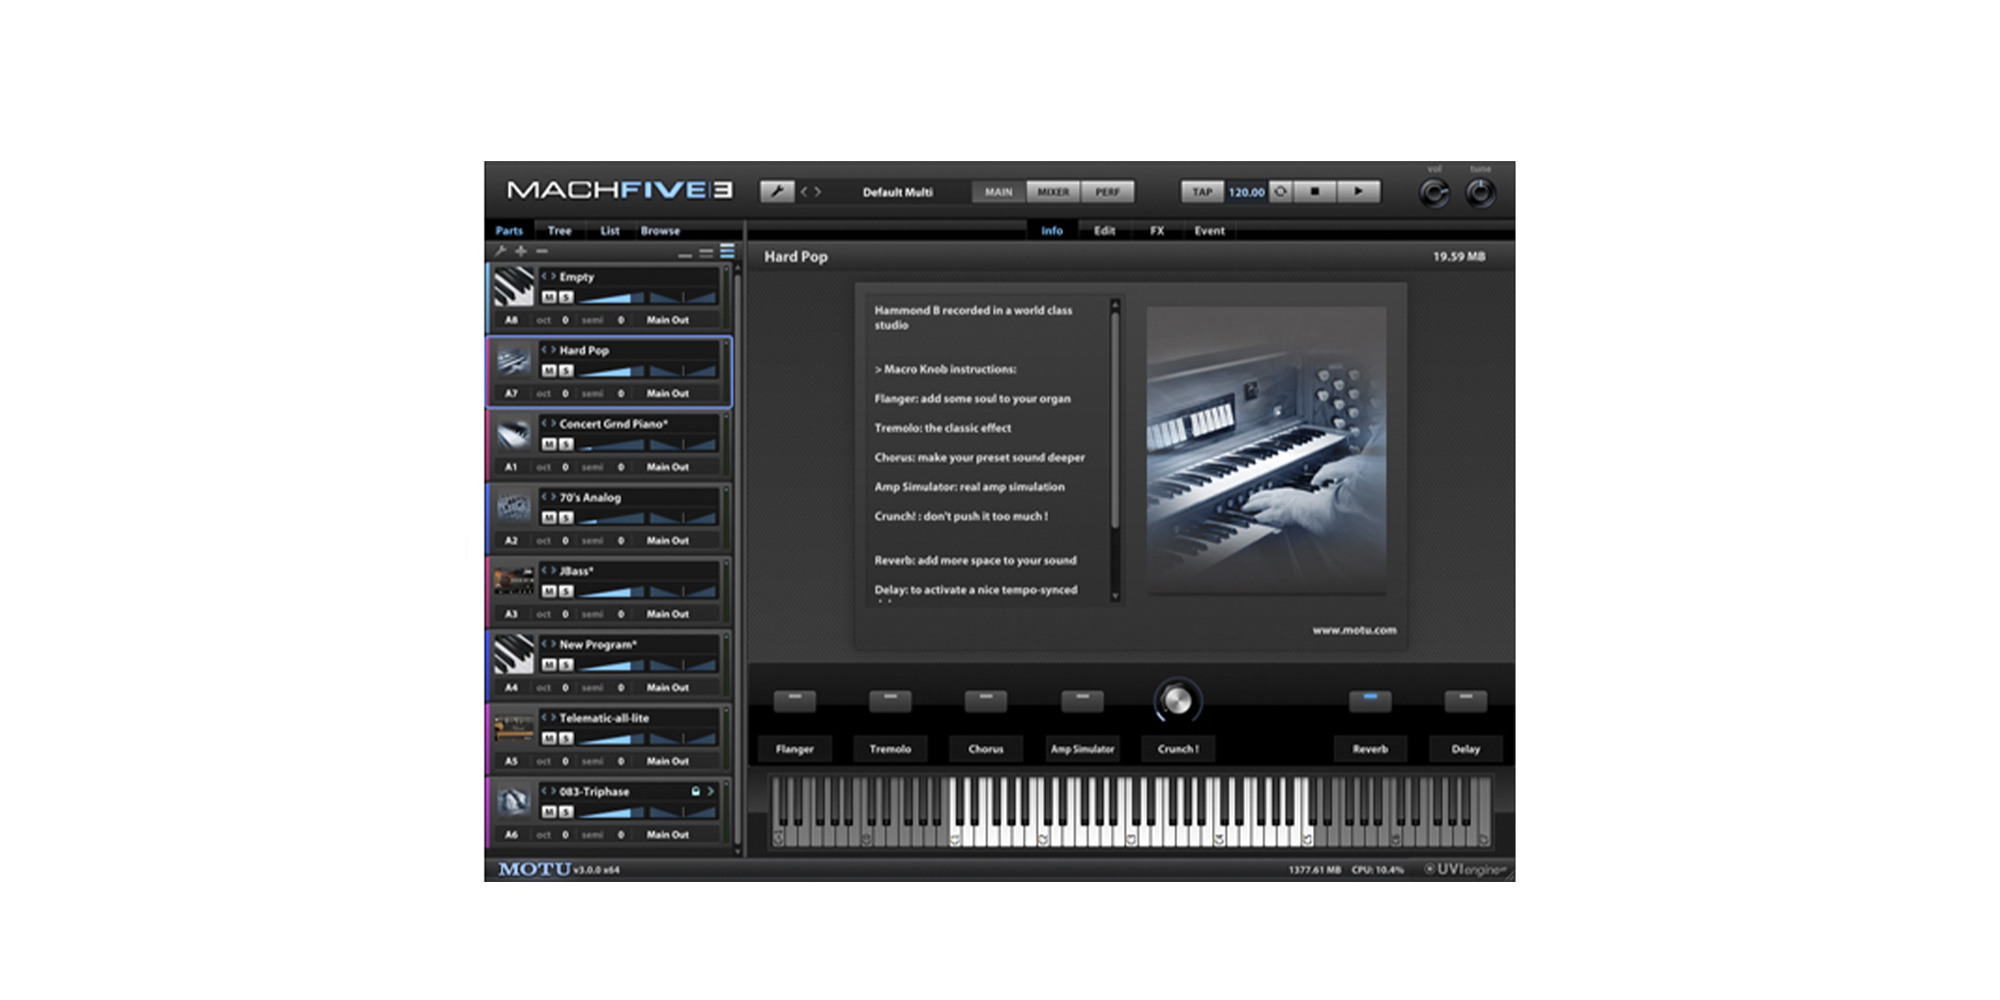This screenshot has height=1000, width=2000.
Task: Click the Crunch ! macro knob
Action: click(1178, 700)
